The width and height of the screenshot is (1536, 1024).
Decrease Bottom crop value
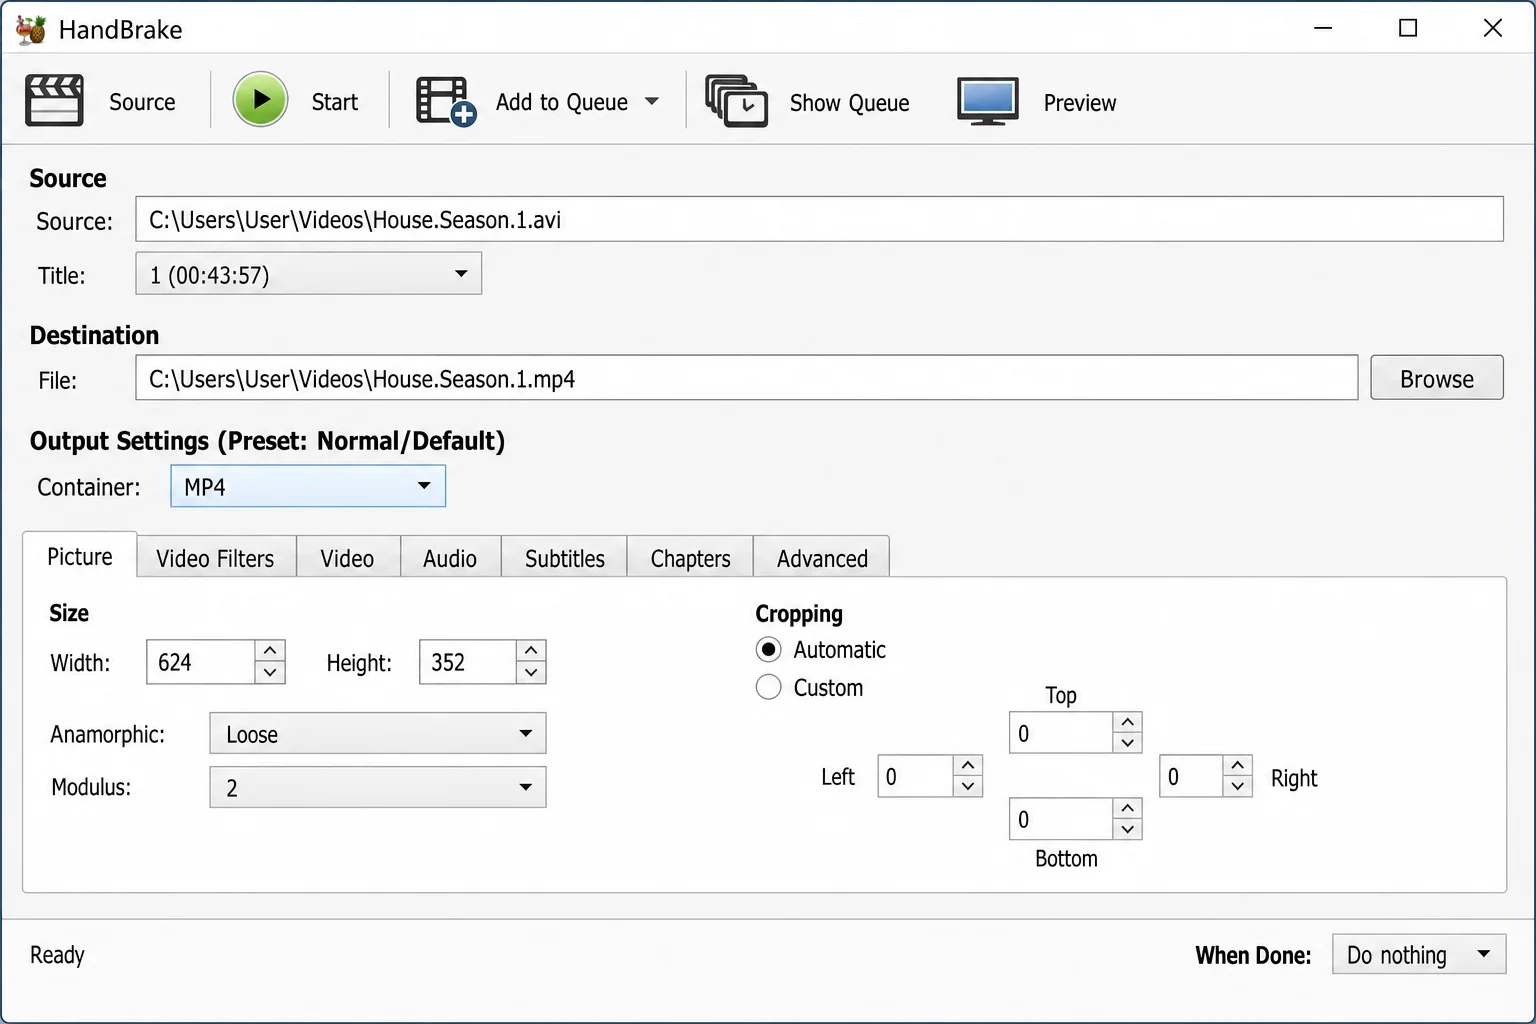[1128, 829]
